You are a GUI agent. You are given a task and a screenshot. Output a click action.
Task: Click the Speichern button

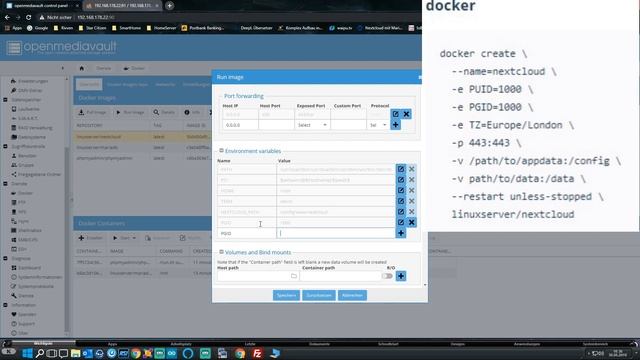tap(286, 295)
